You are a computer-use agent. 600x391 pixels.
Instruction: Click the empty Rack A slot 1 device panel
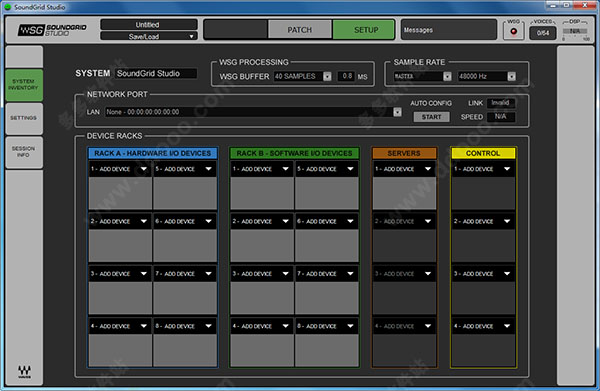[x=120, y=192]
